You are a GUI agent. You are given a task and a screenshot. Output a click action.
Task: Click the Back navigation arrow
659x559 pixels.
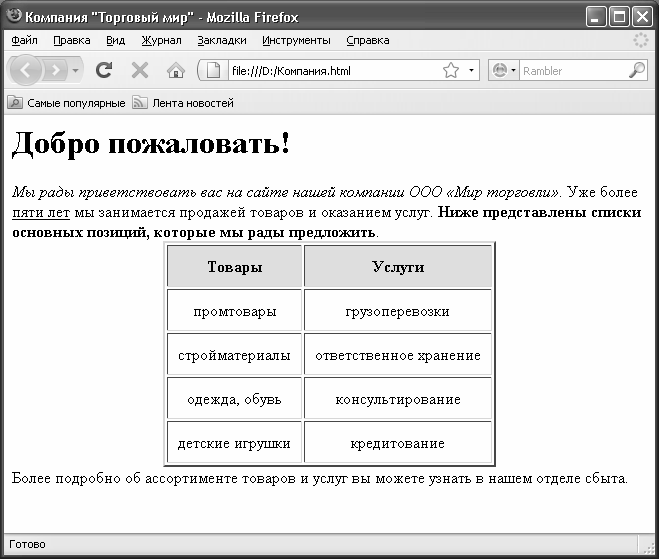point(25,70)
